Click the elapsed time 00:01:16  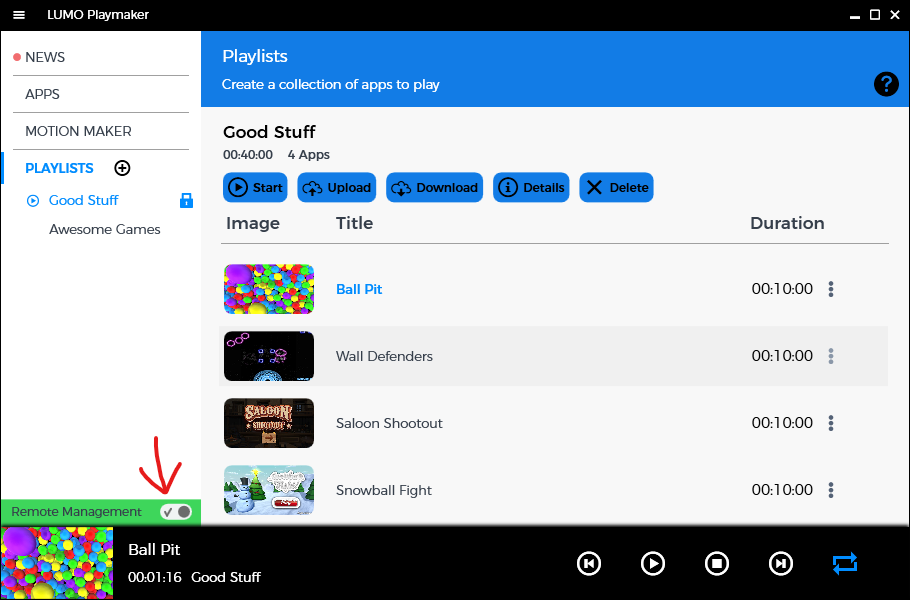(x=155, y=577)
